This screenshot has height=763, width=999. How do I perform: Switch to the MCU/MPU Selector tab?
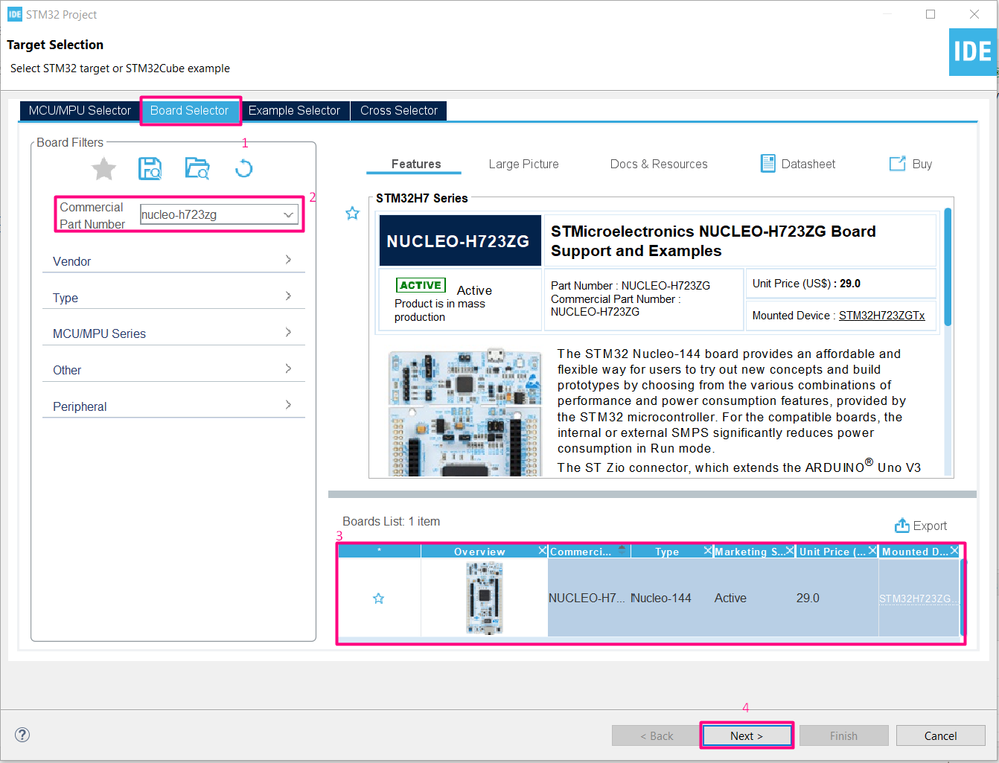pyautogui.click(x=80, y=110)
